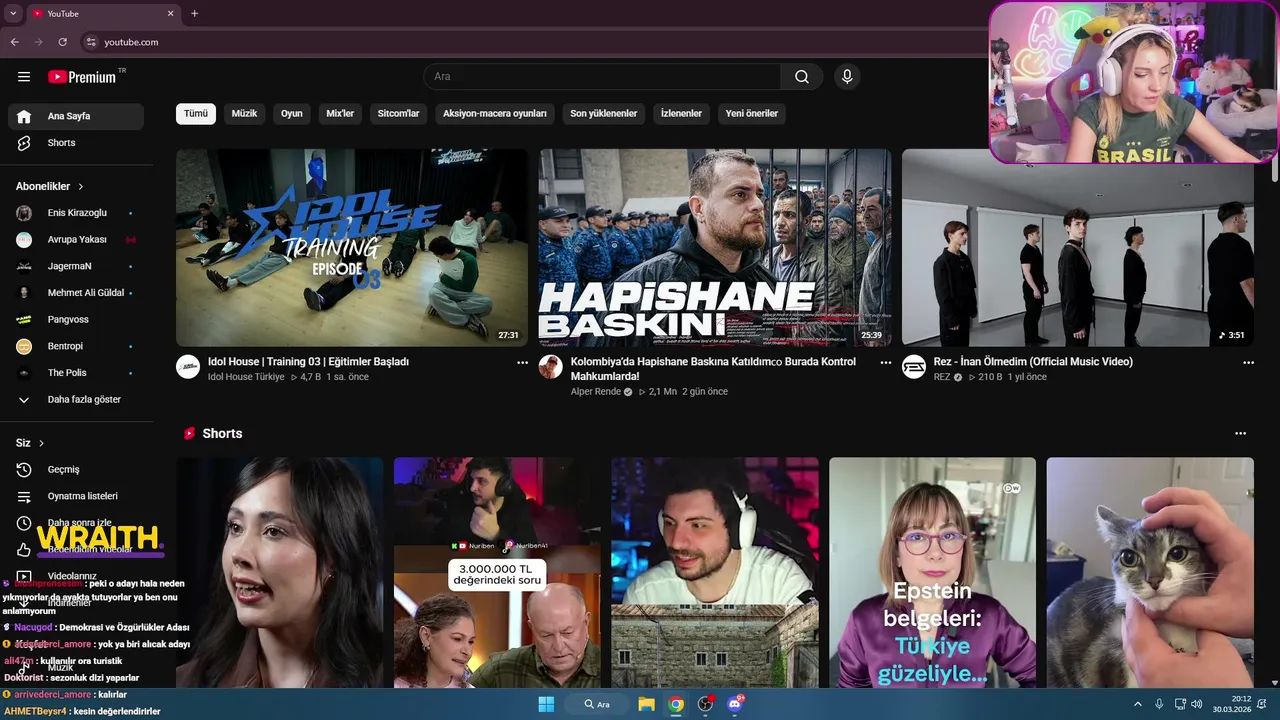Go to Ana Sayfa in sidebar
Screen dimensions: 1280x720
76,116
